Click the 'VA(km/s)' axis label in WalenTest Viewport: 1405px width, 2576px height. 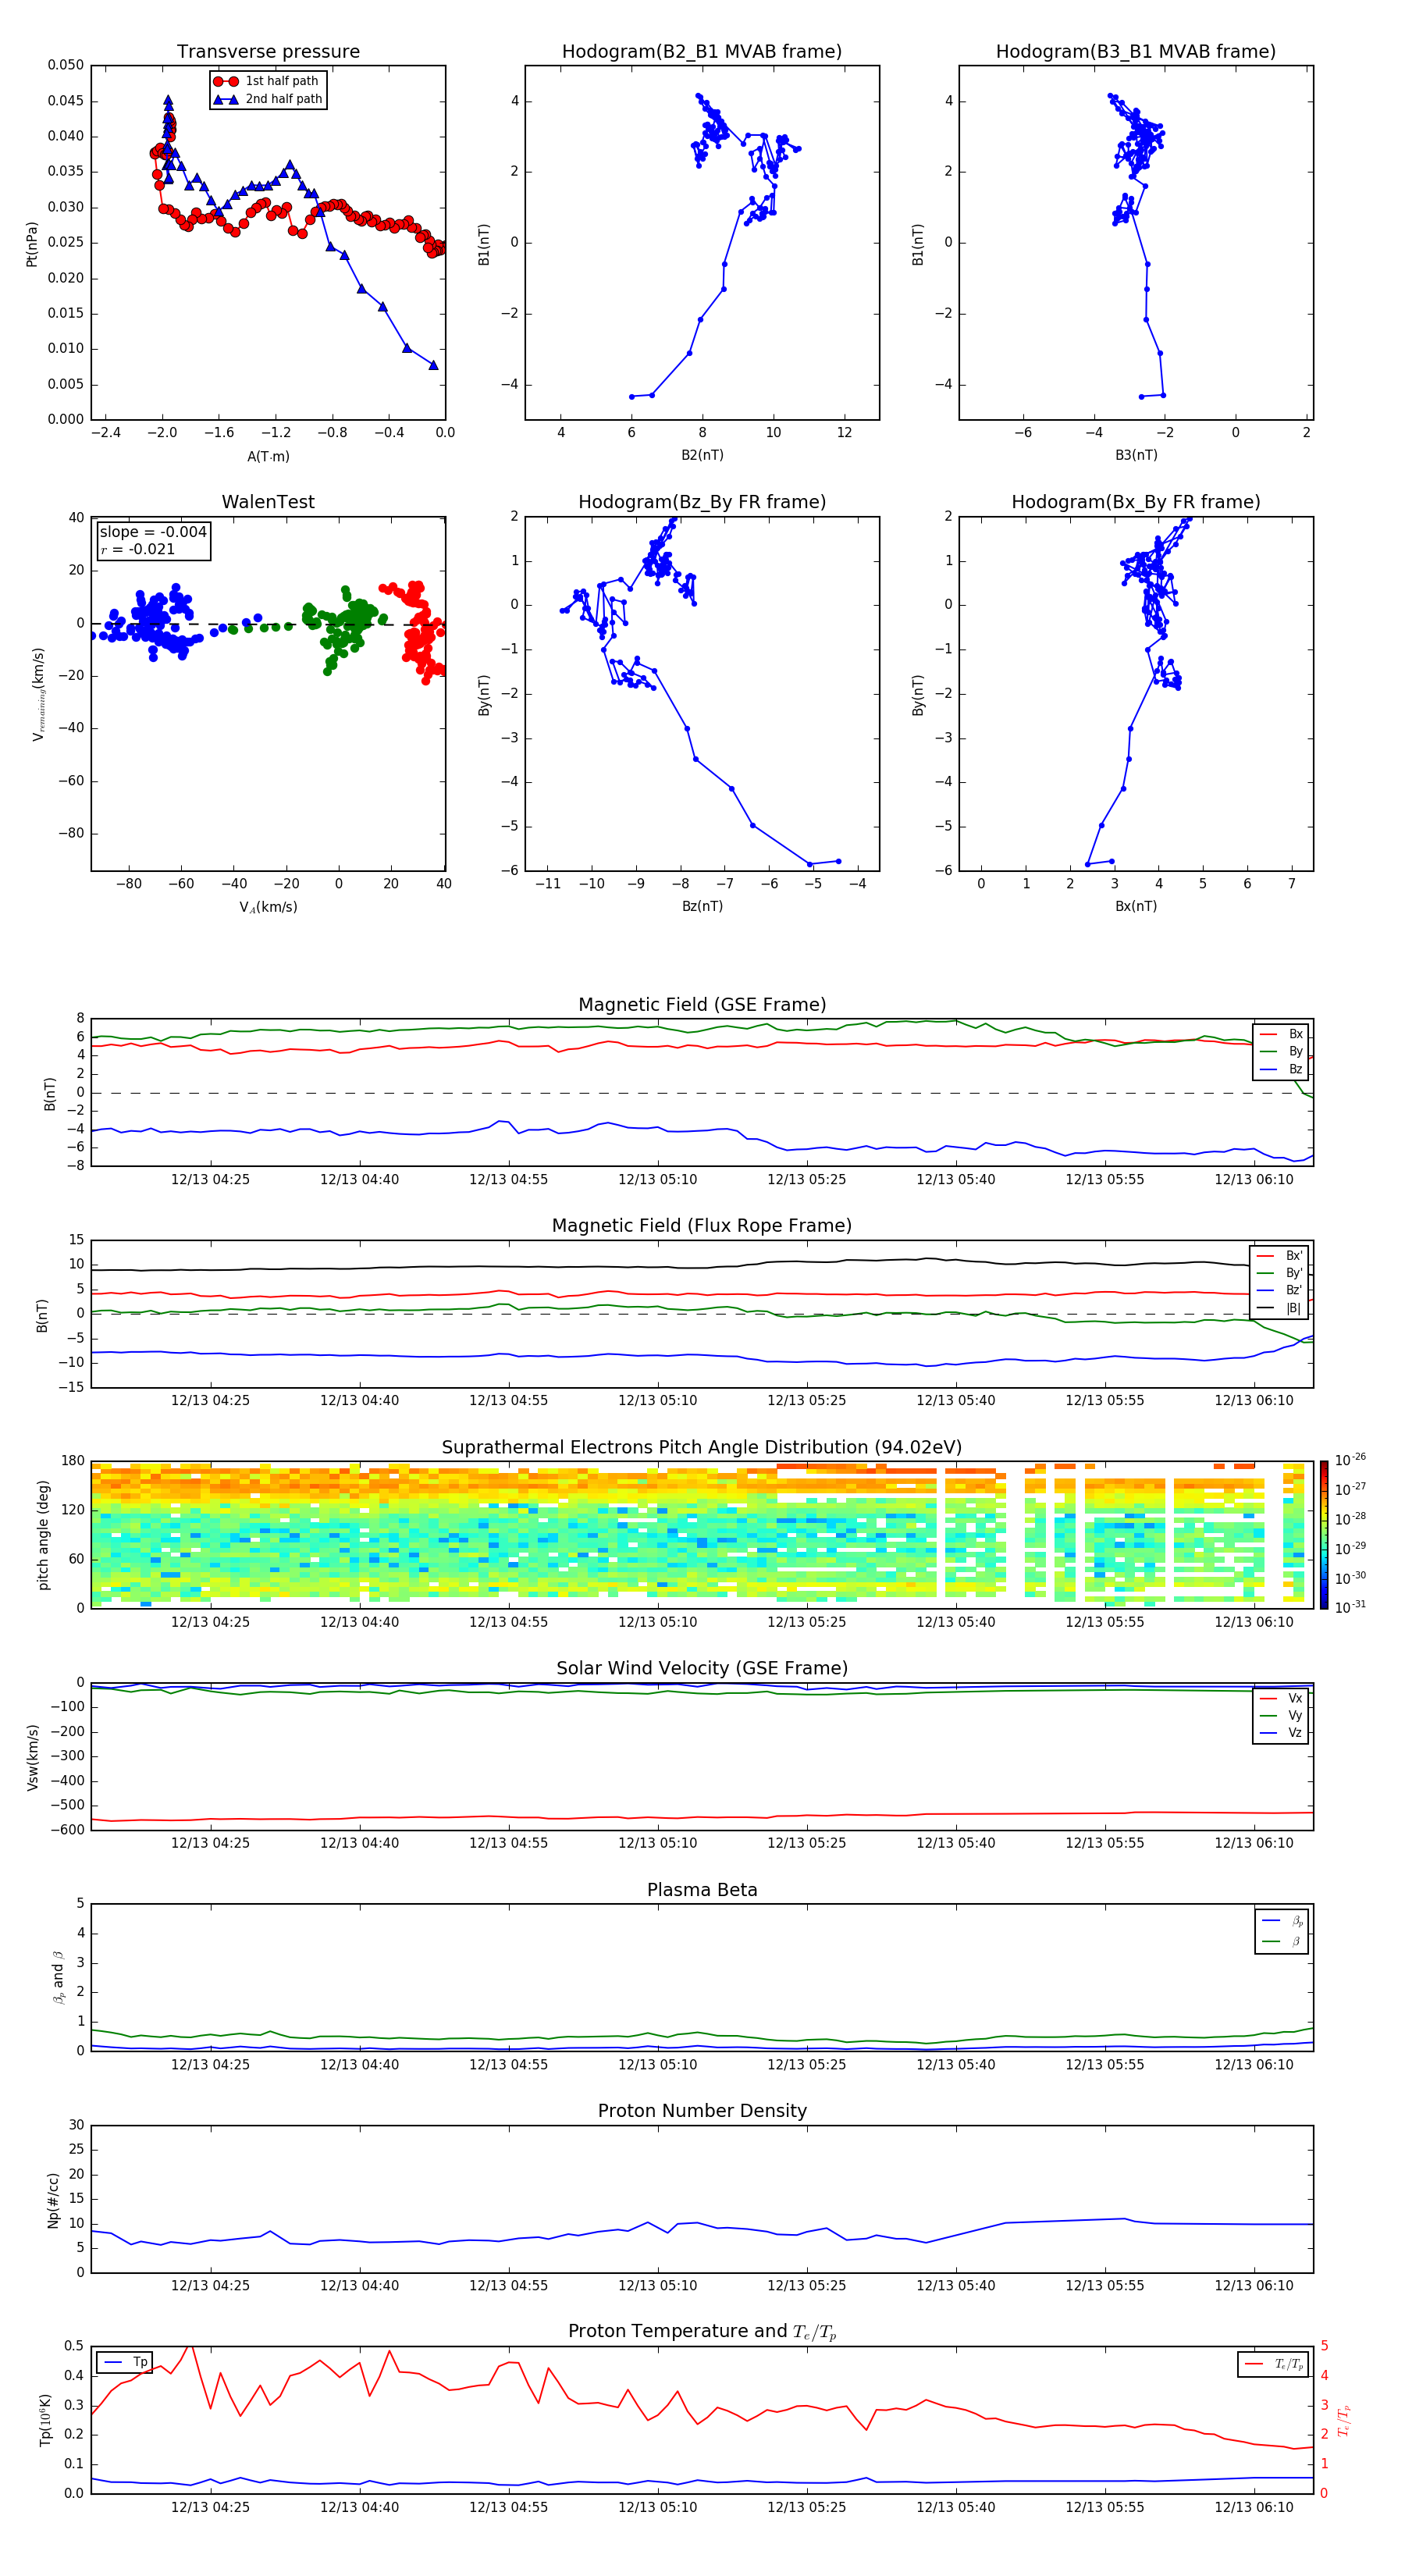tap(268, 907)
